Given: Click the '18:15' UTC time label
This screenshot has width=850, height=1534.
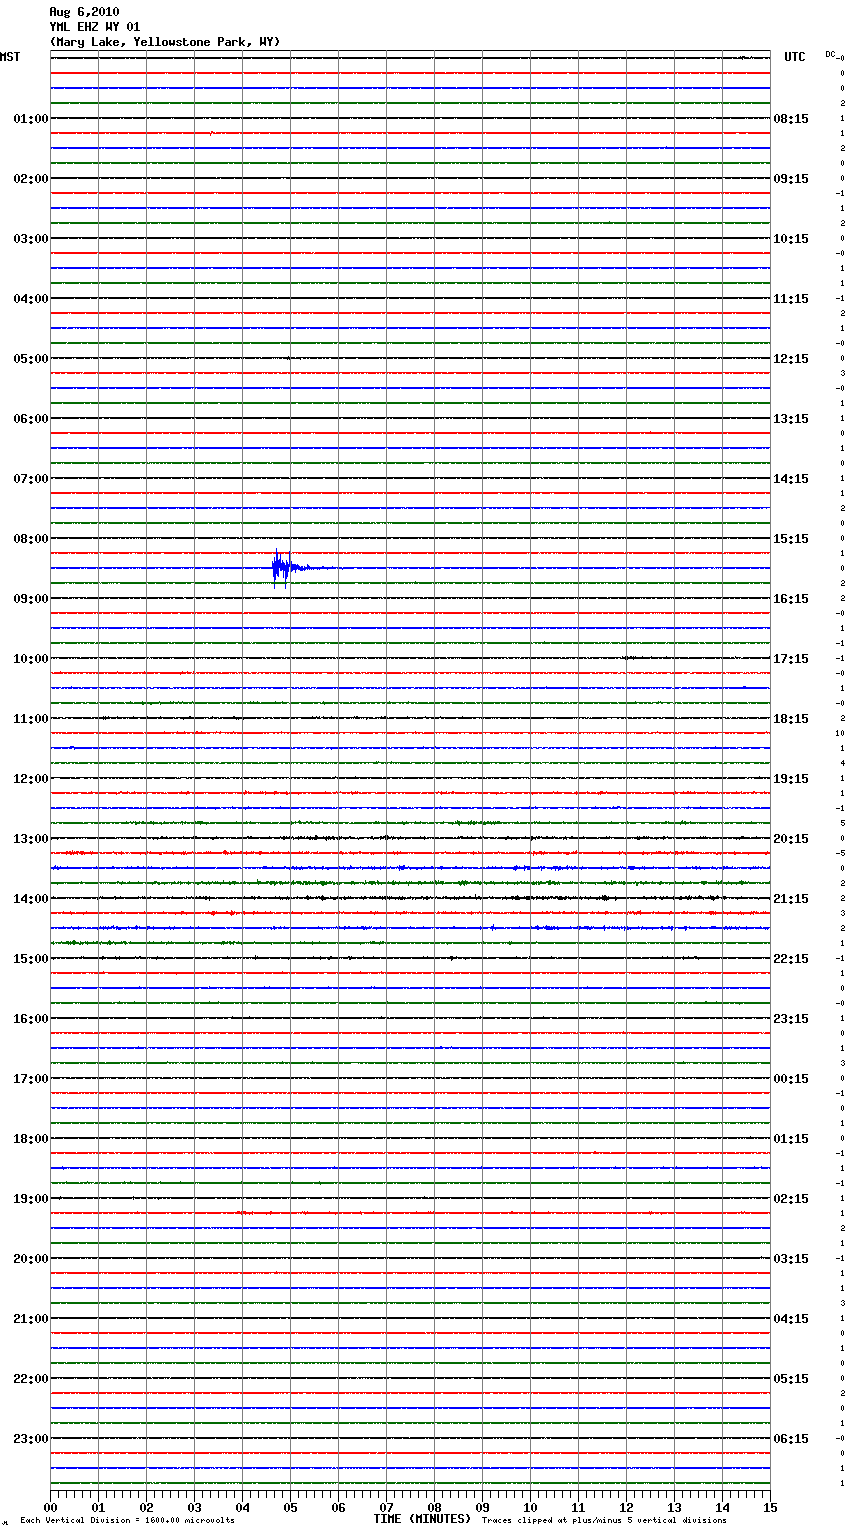Looking at the screenshot, I should tap(791, 719).
